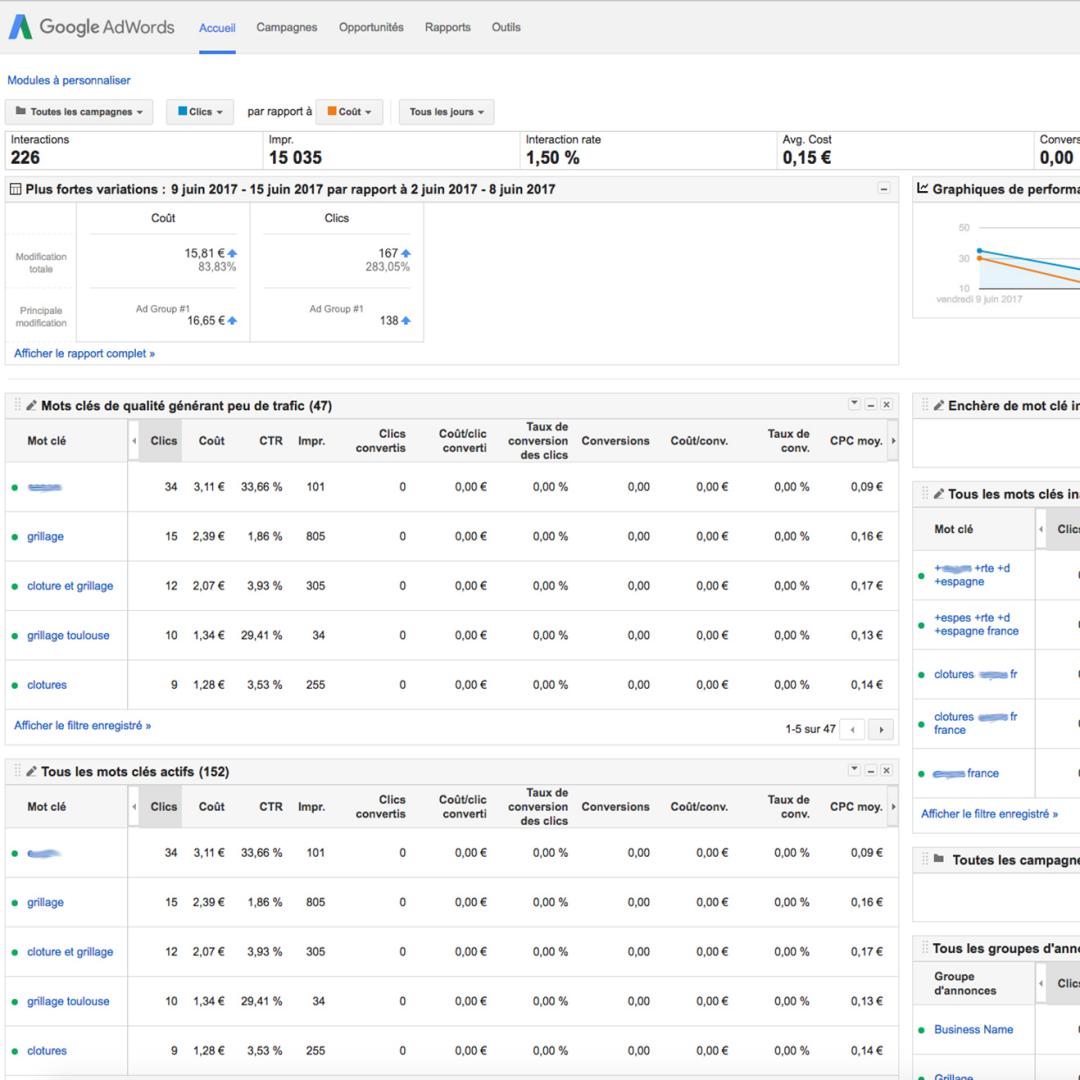
Task: Collapse the Tous les mots clés actifs module
Action: 871,771
